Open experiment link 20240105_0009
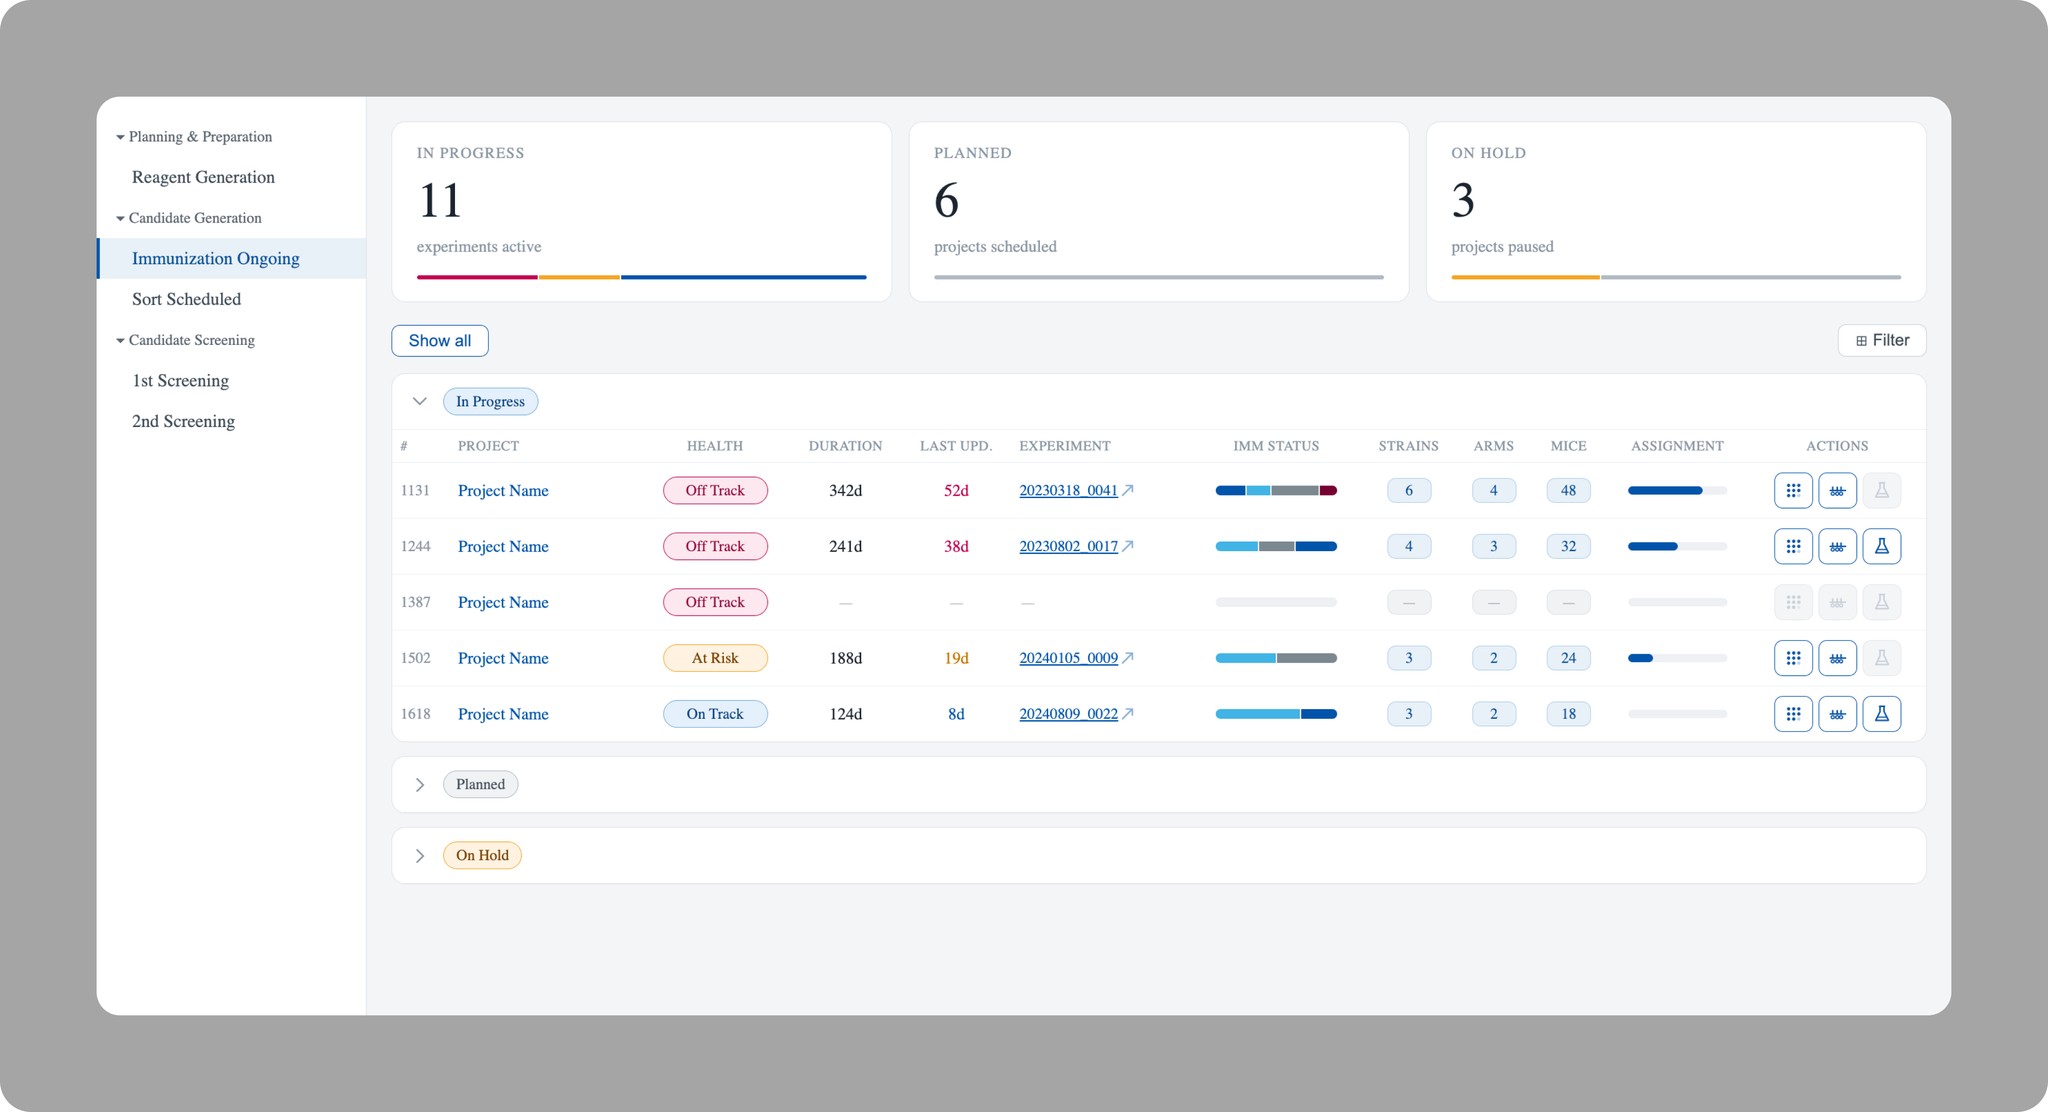The image size is (2048, 1112). click(1068, 658)
